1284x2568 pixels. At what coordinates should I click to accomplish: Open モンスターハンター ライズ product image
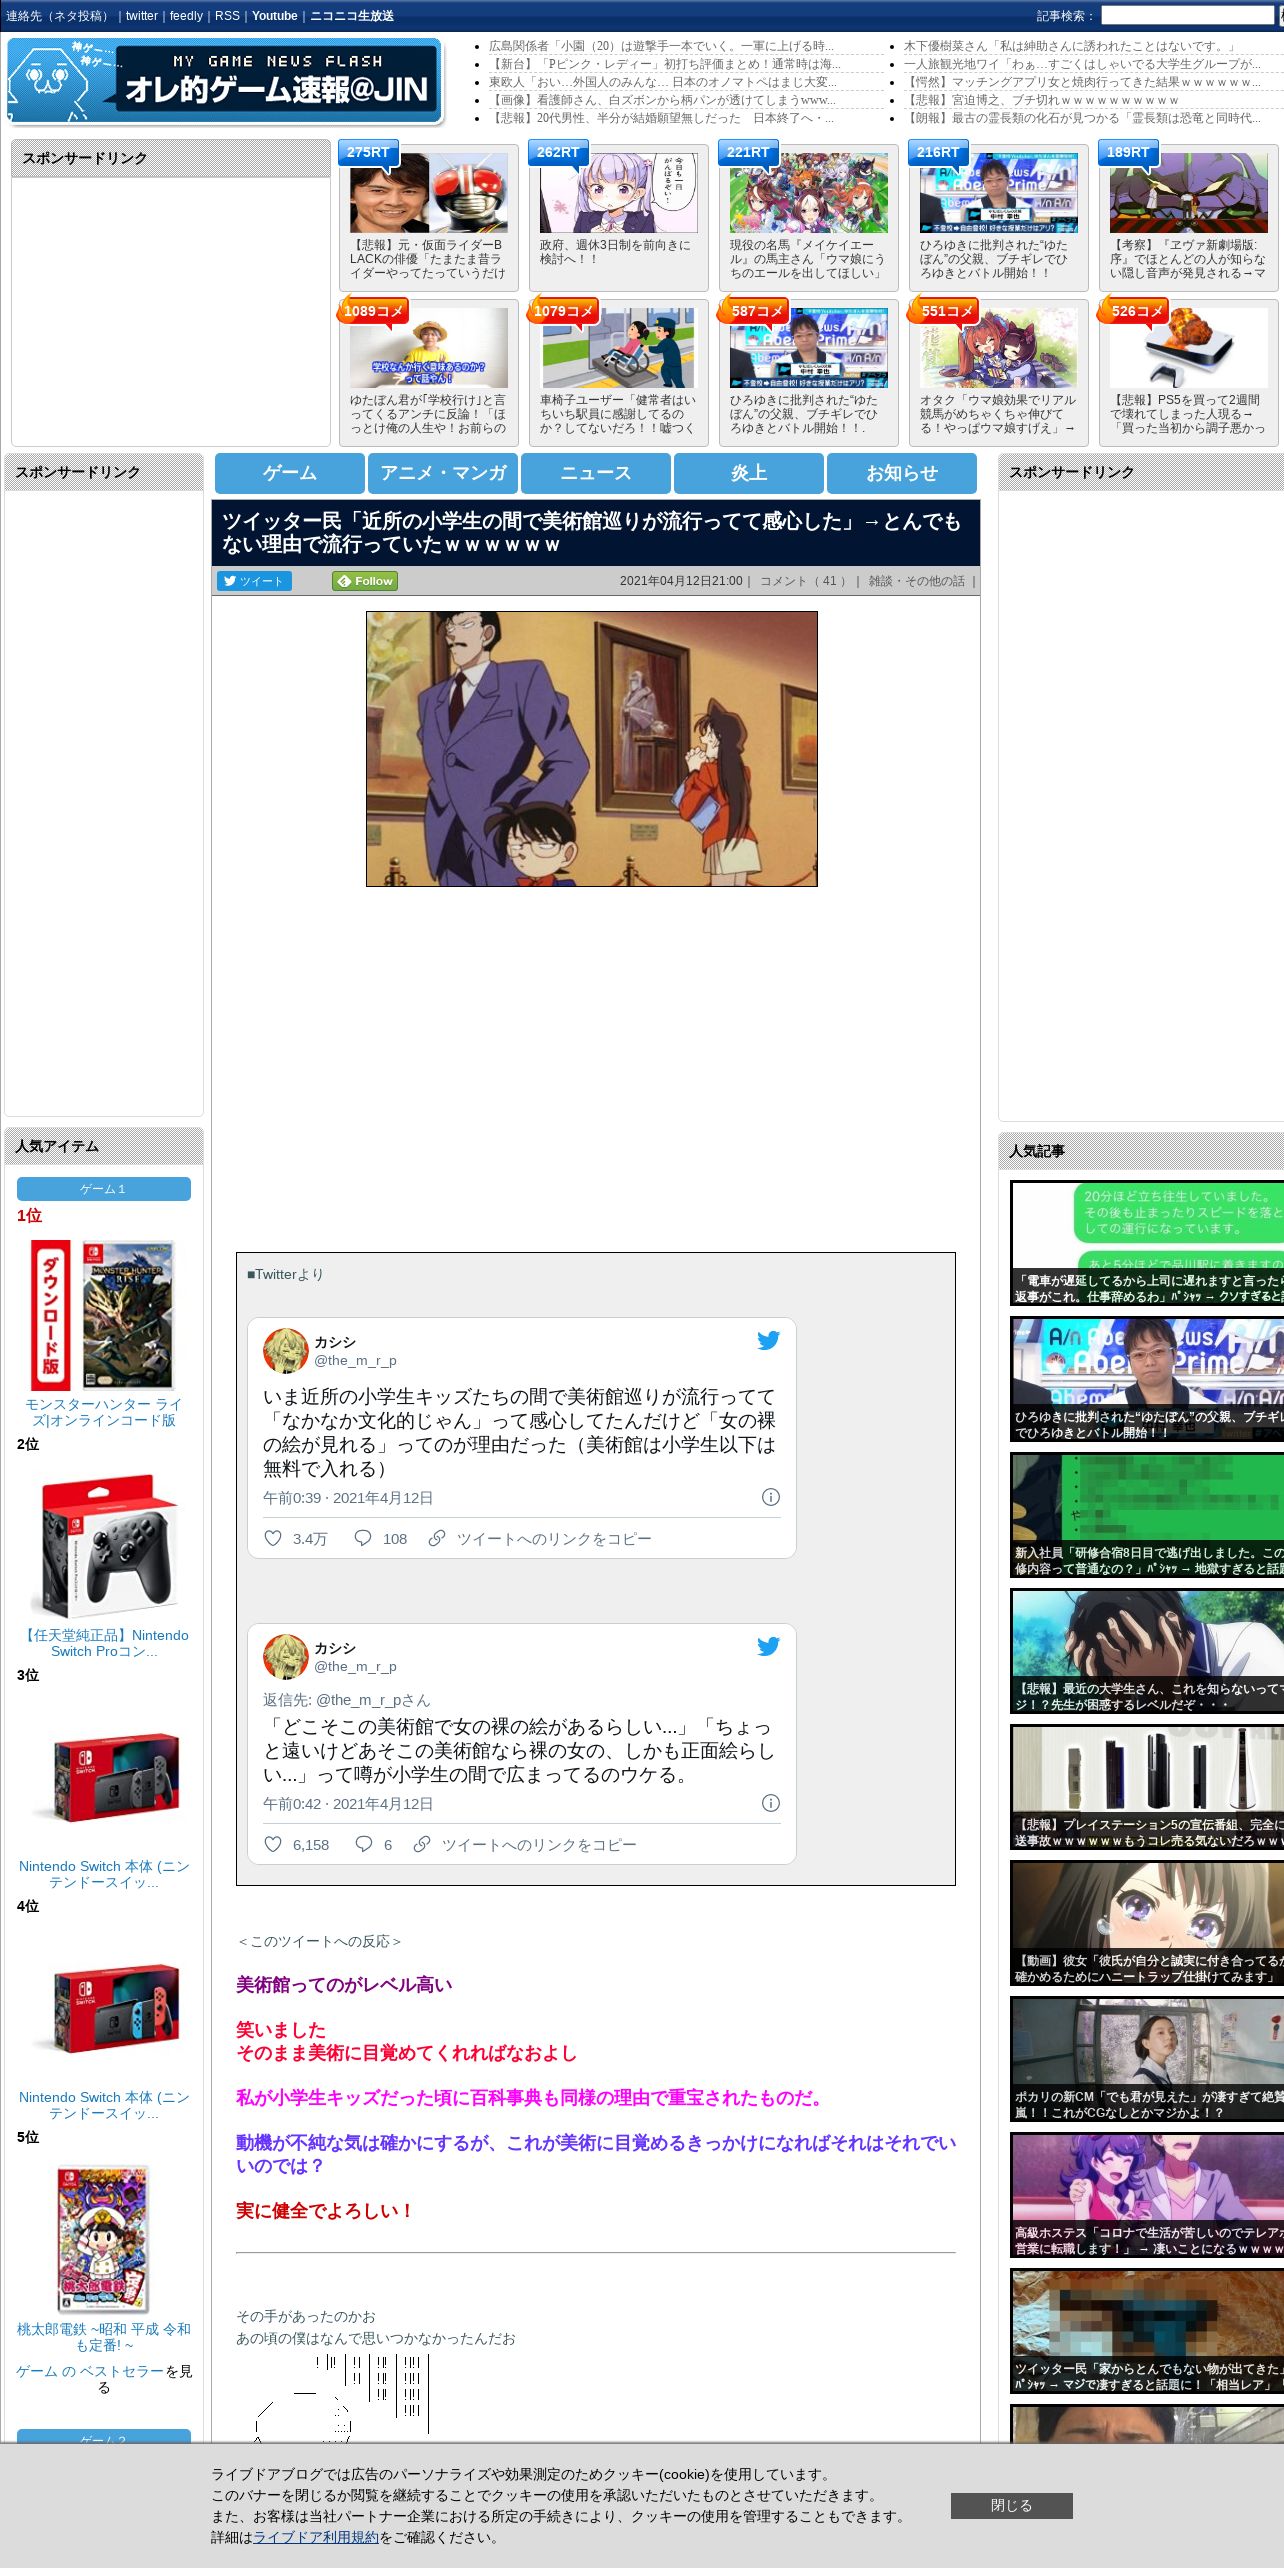[x=104, y=1315]
